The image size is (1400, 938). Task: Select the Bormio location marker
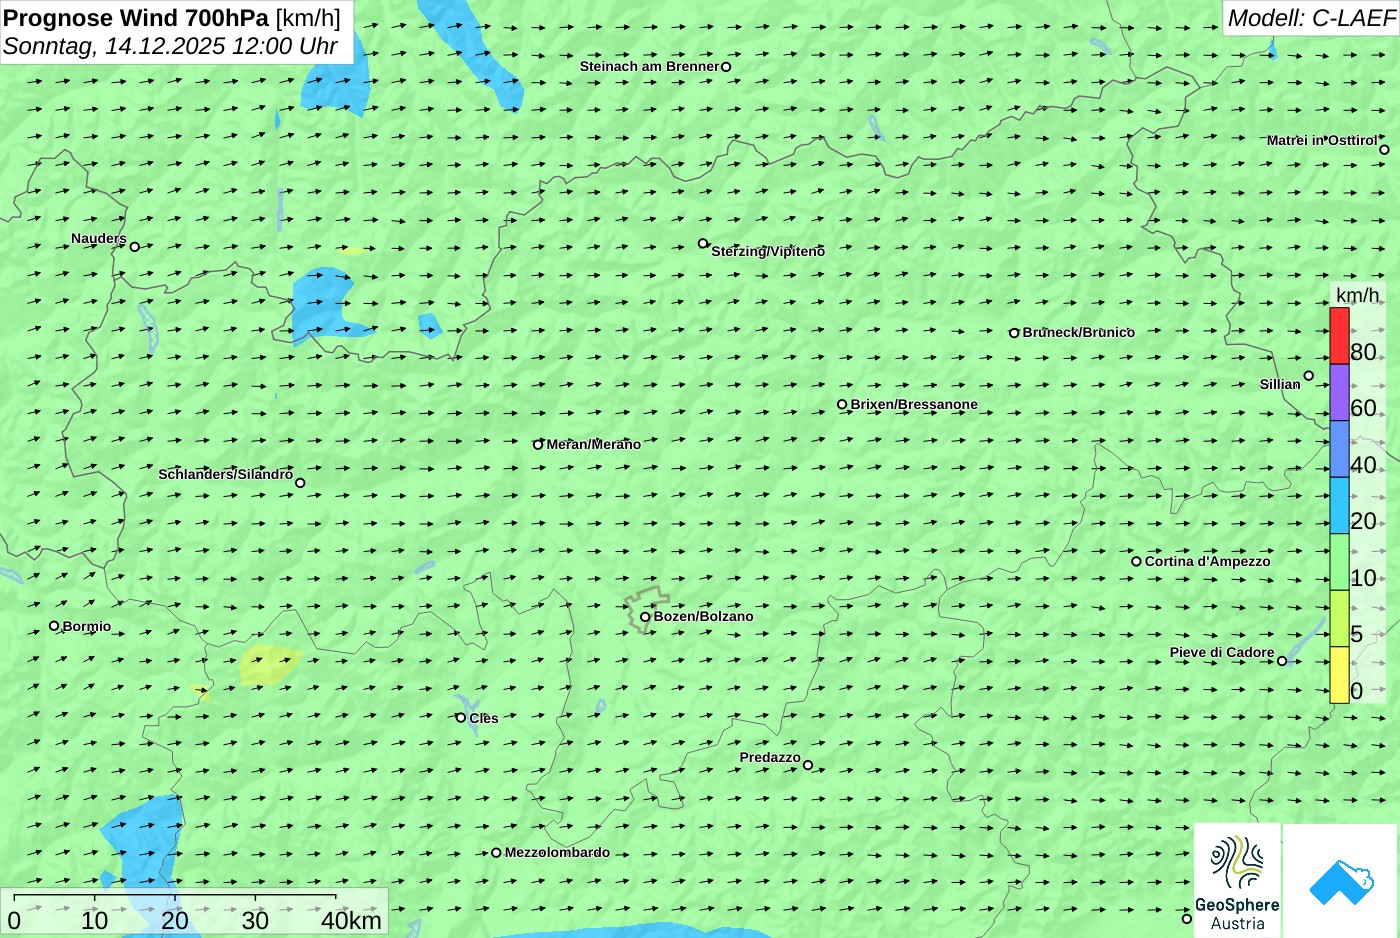[x=54, y=626]
